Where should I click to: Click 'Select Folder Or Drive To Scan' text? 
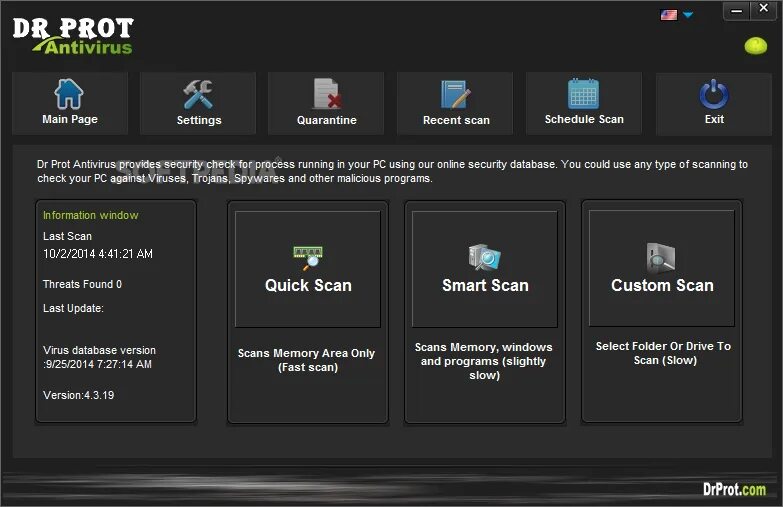tap(663, 353)
